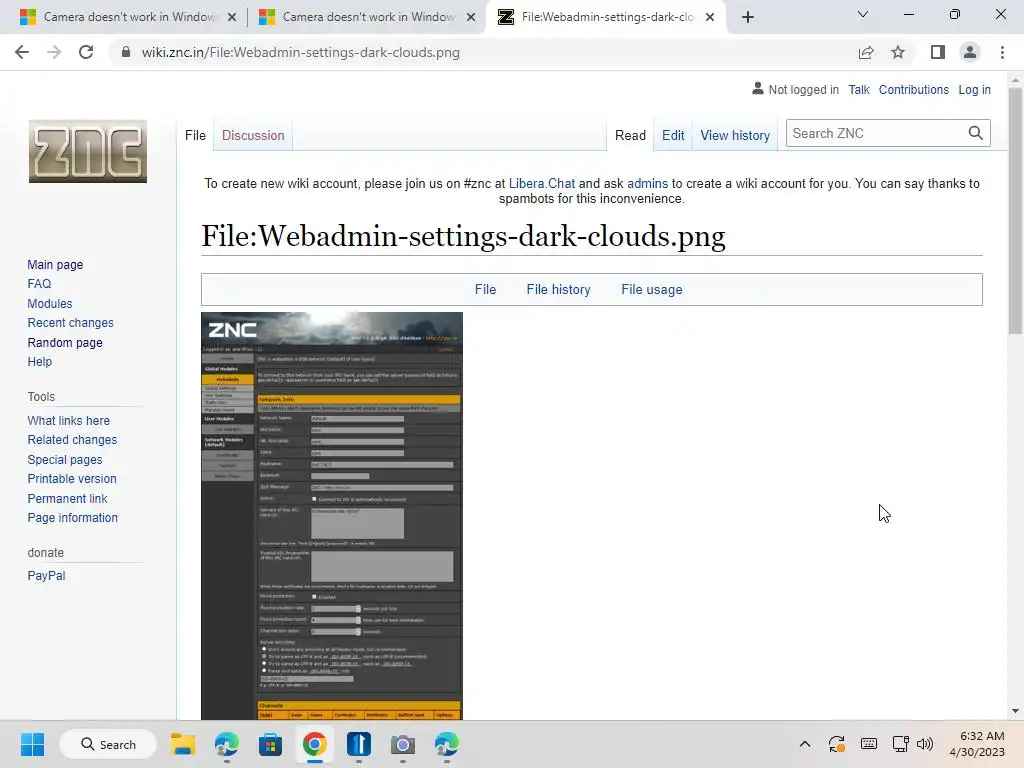The height and width of the screenshot is (768, 1024).
Task: Close the second Camera doesn't work tab
Action: click(x=470, y=17)
